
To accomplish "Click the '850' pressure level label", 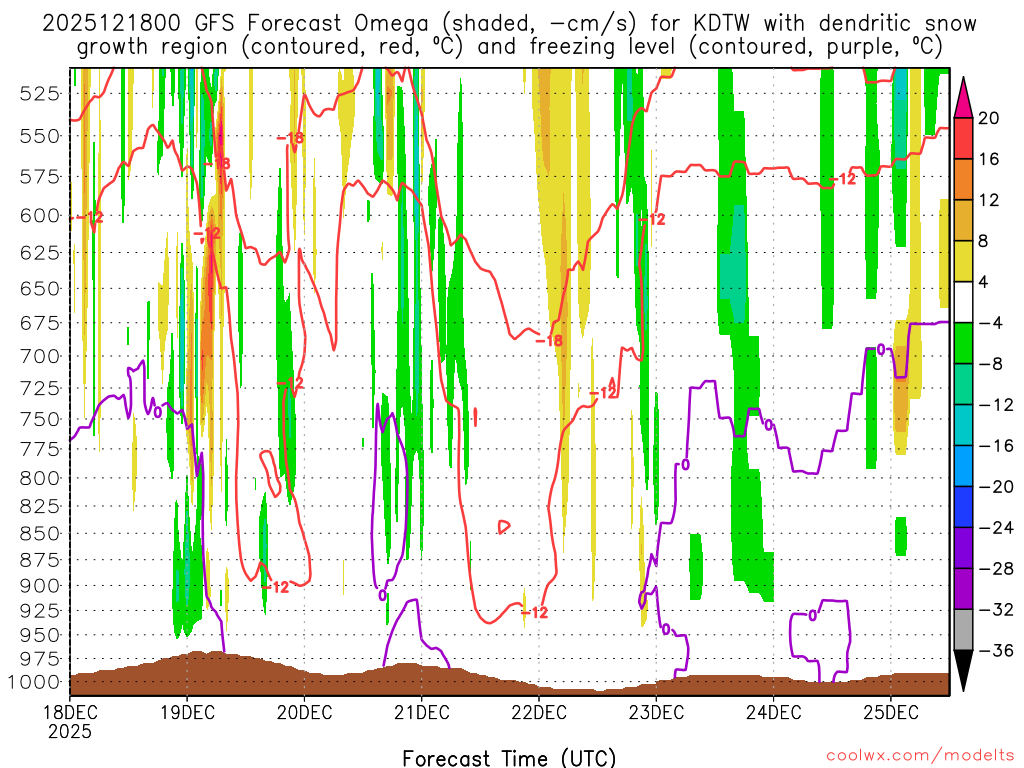I will [40, 534].
